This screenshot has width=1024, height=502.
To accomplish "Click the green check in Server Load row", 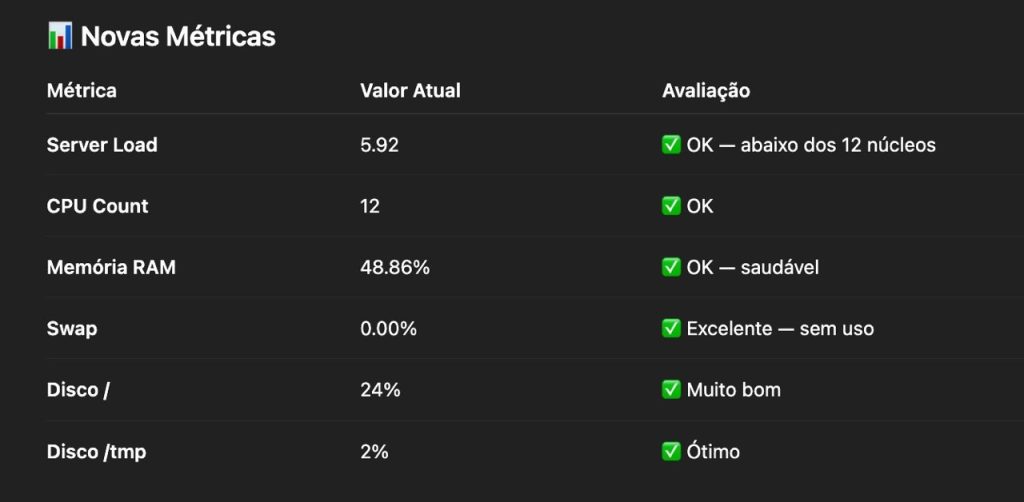I will [671, 145].
